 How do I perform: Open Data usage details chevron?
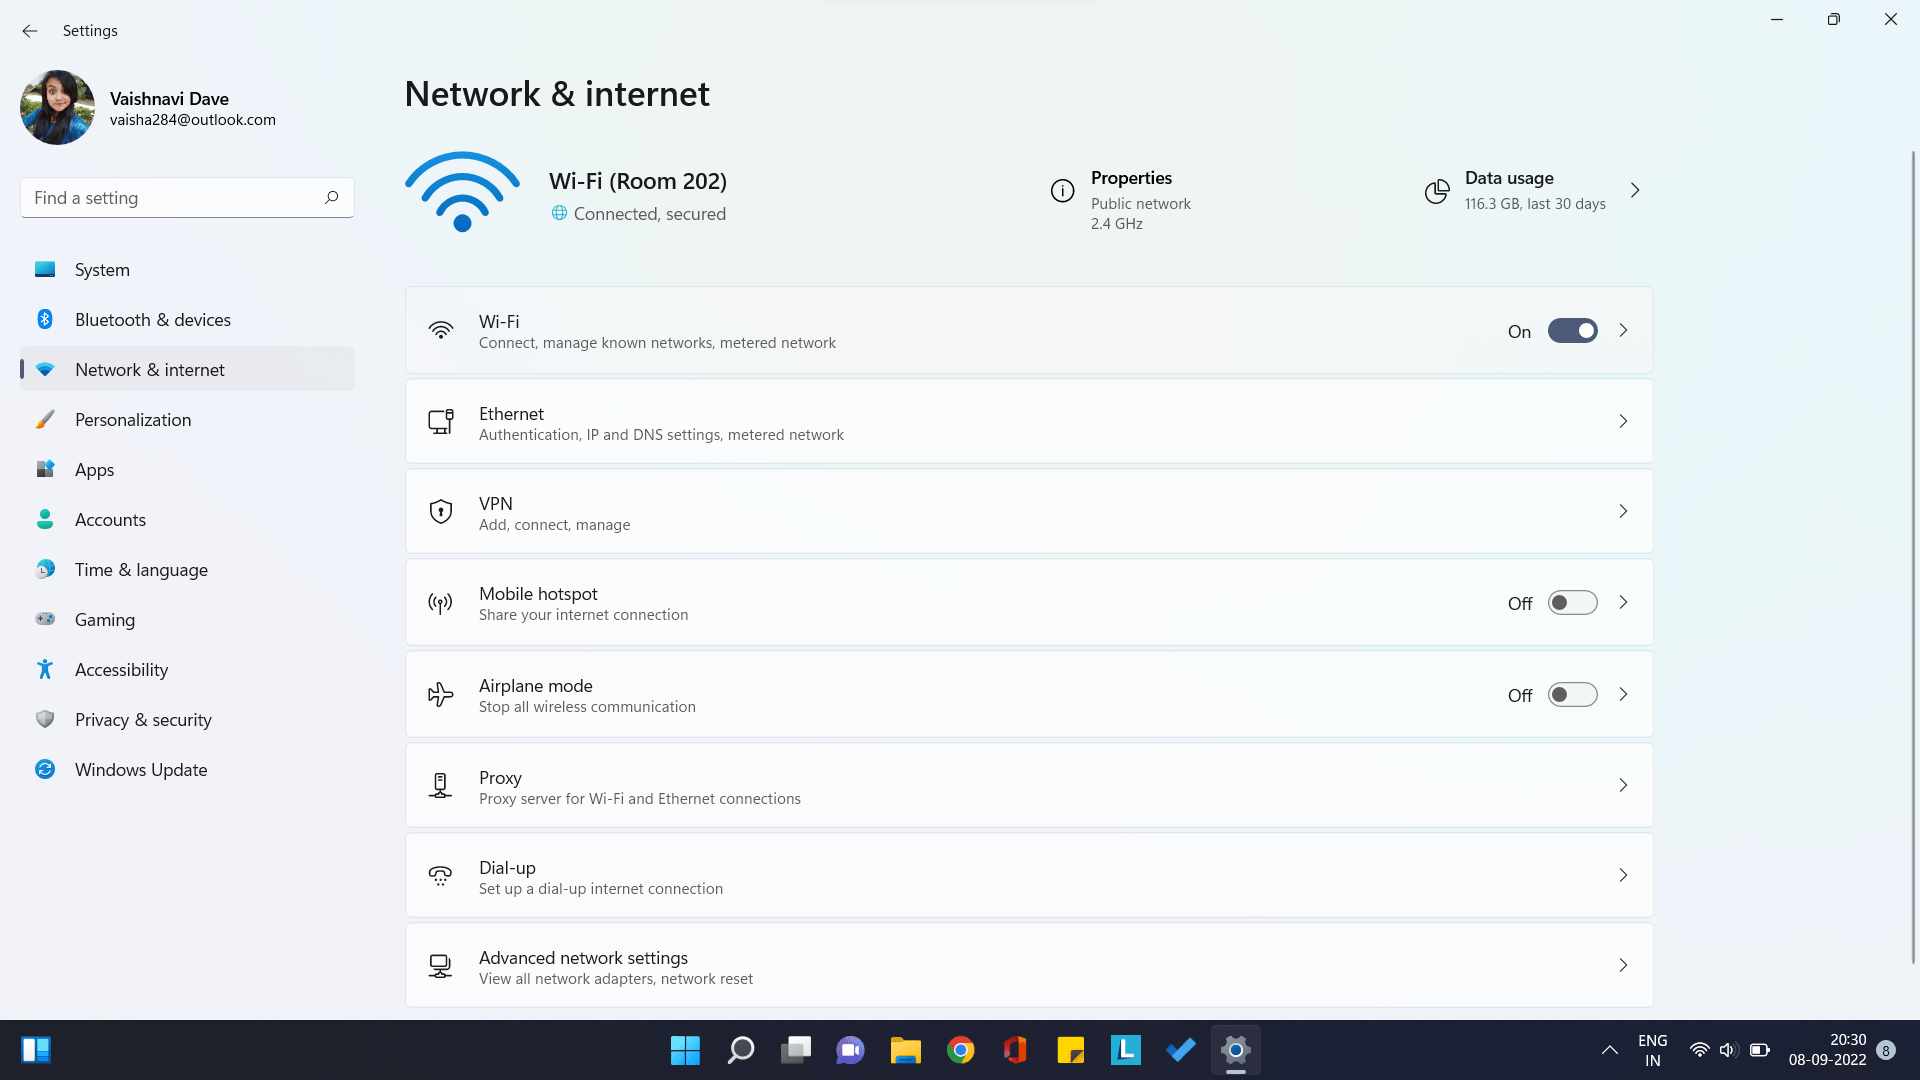[1635, 190]
